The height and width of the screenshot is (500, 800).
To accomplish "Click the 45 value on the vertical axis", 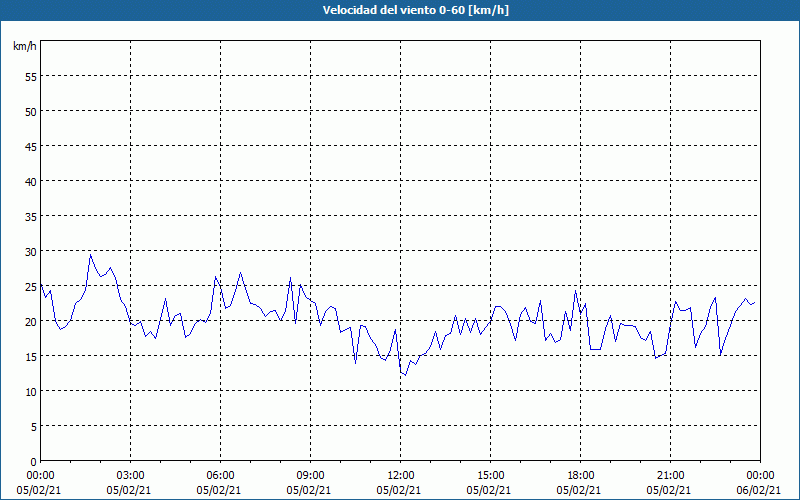I will [x=30, y=146].
